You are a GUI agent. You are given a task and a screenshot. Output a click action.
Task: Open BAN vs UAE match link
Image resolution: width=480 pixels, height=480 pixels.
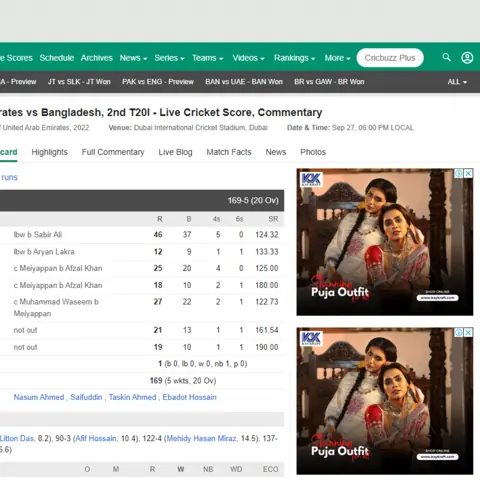[244, 82]
